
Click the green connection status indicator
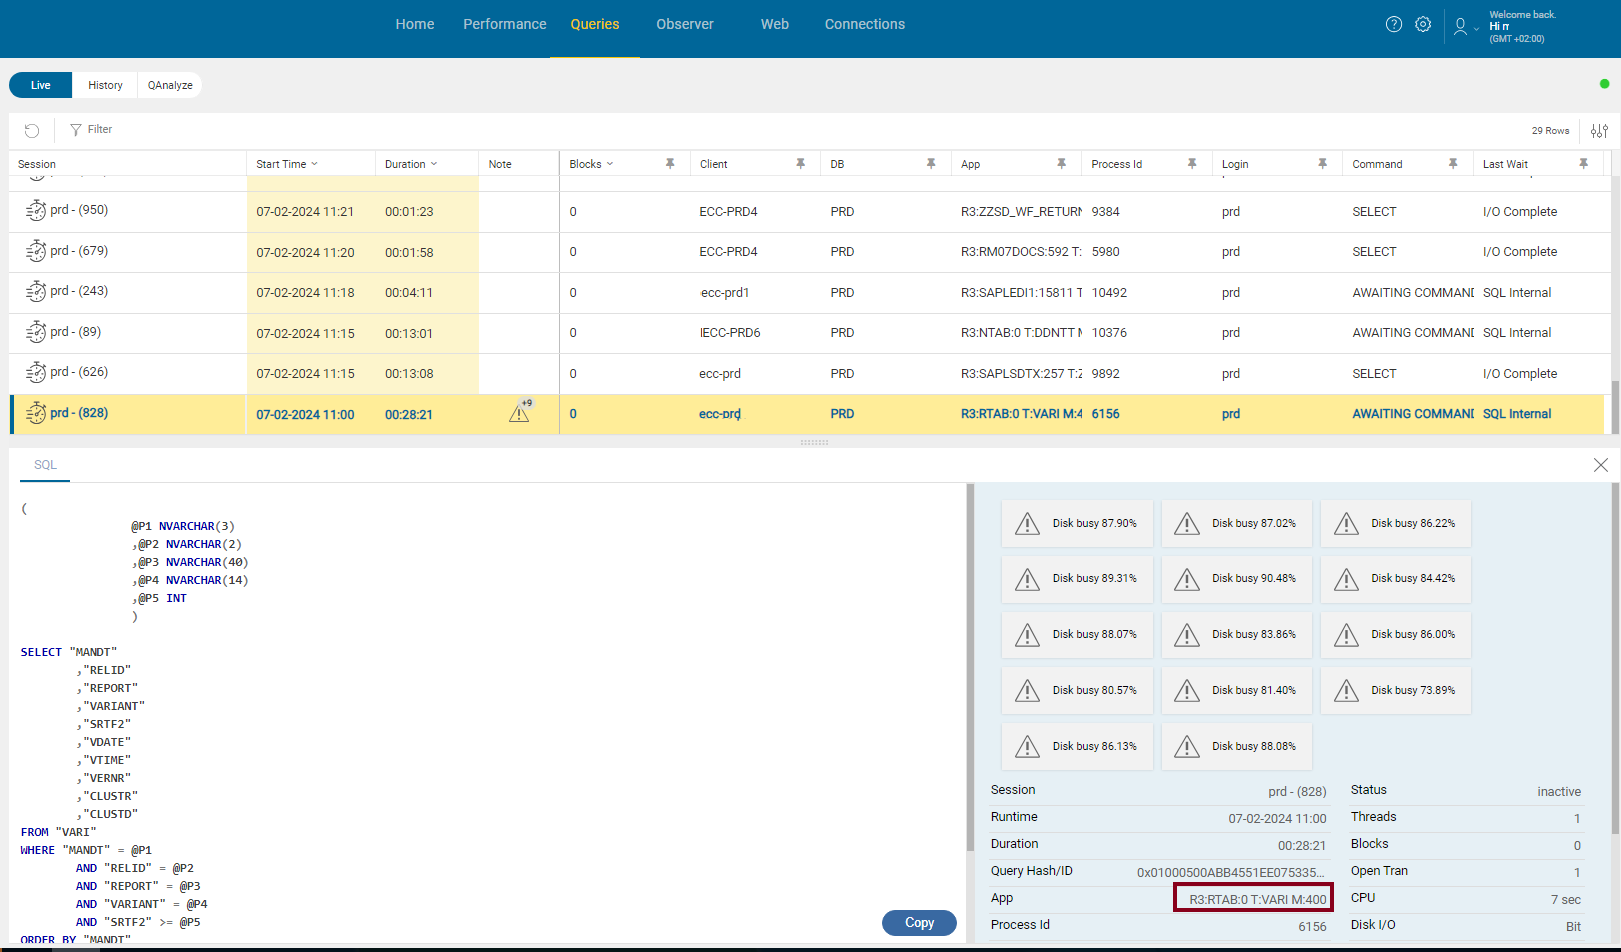pos(1604,84)
